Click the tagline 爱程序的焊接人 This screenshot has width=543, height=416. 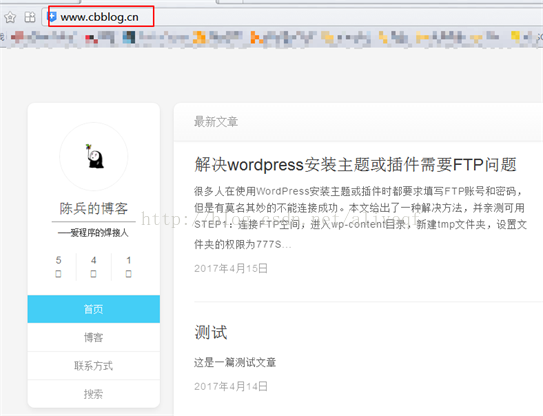pyautogui.click(x=94, y=233)
